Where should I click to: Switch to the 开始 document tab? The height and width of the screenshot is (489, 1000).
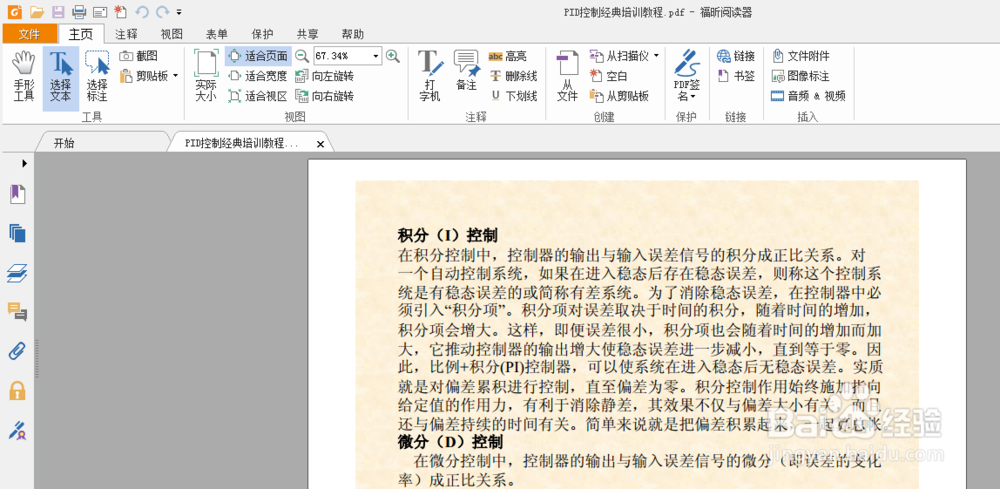click(x=64, y=143)
